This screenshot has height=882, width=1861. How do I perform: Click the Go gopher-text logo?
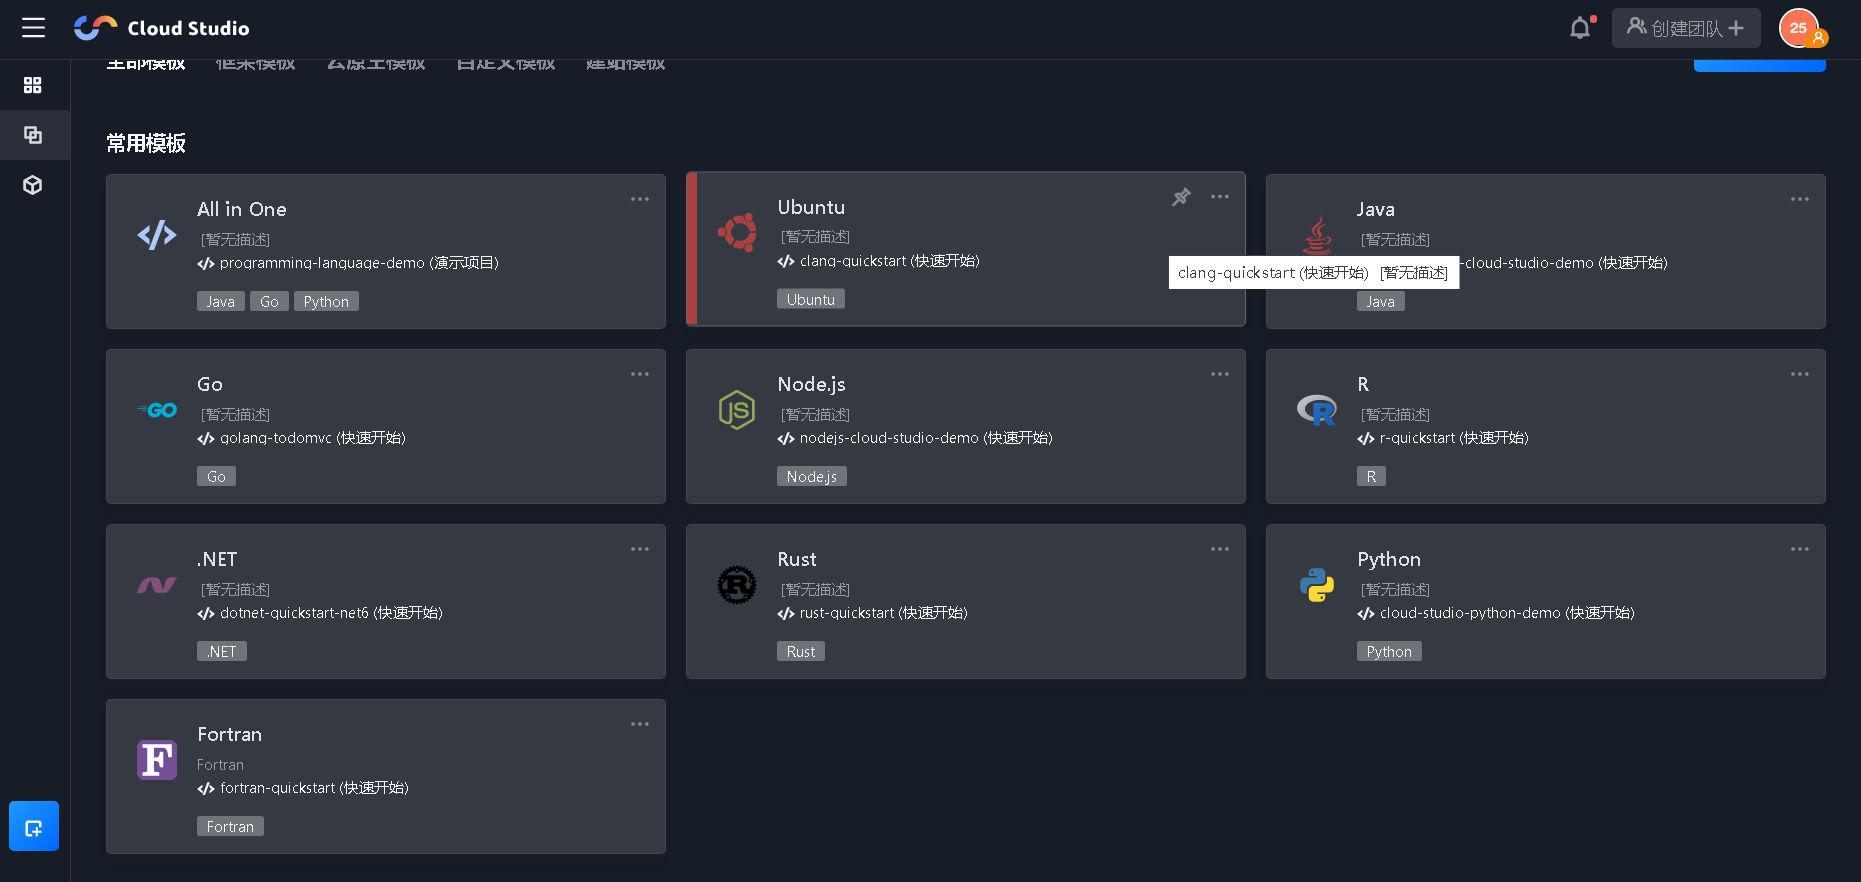tap(157, 410)
